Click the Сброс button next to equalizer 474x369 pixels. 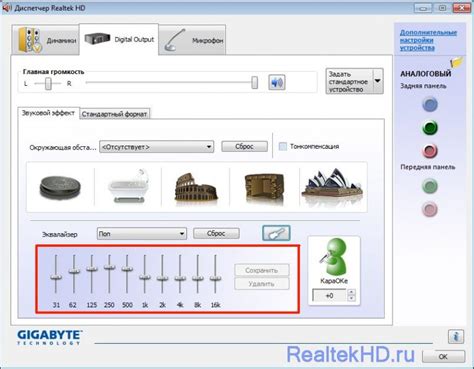(x=216, y=233)
